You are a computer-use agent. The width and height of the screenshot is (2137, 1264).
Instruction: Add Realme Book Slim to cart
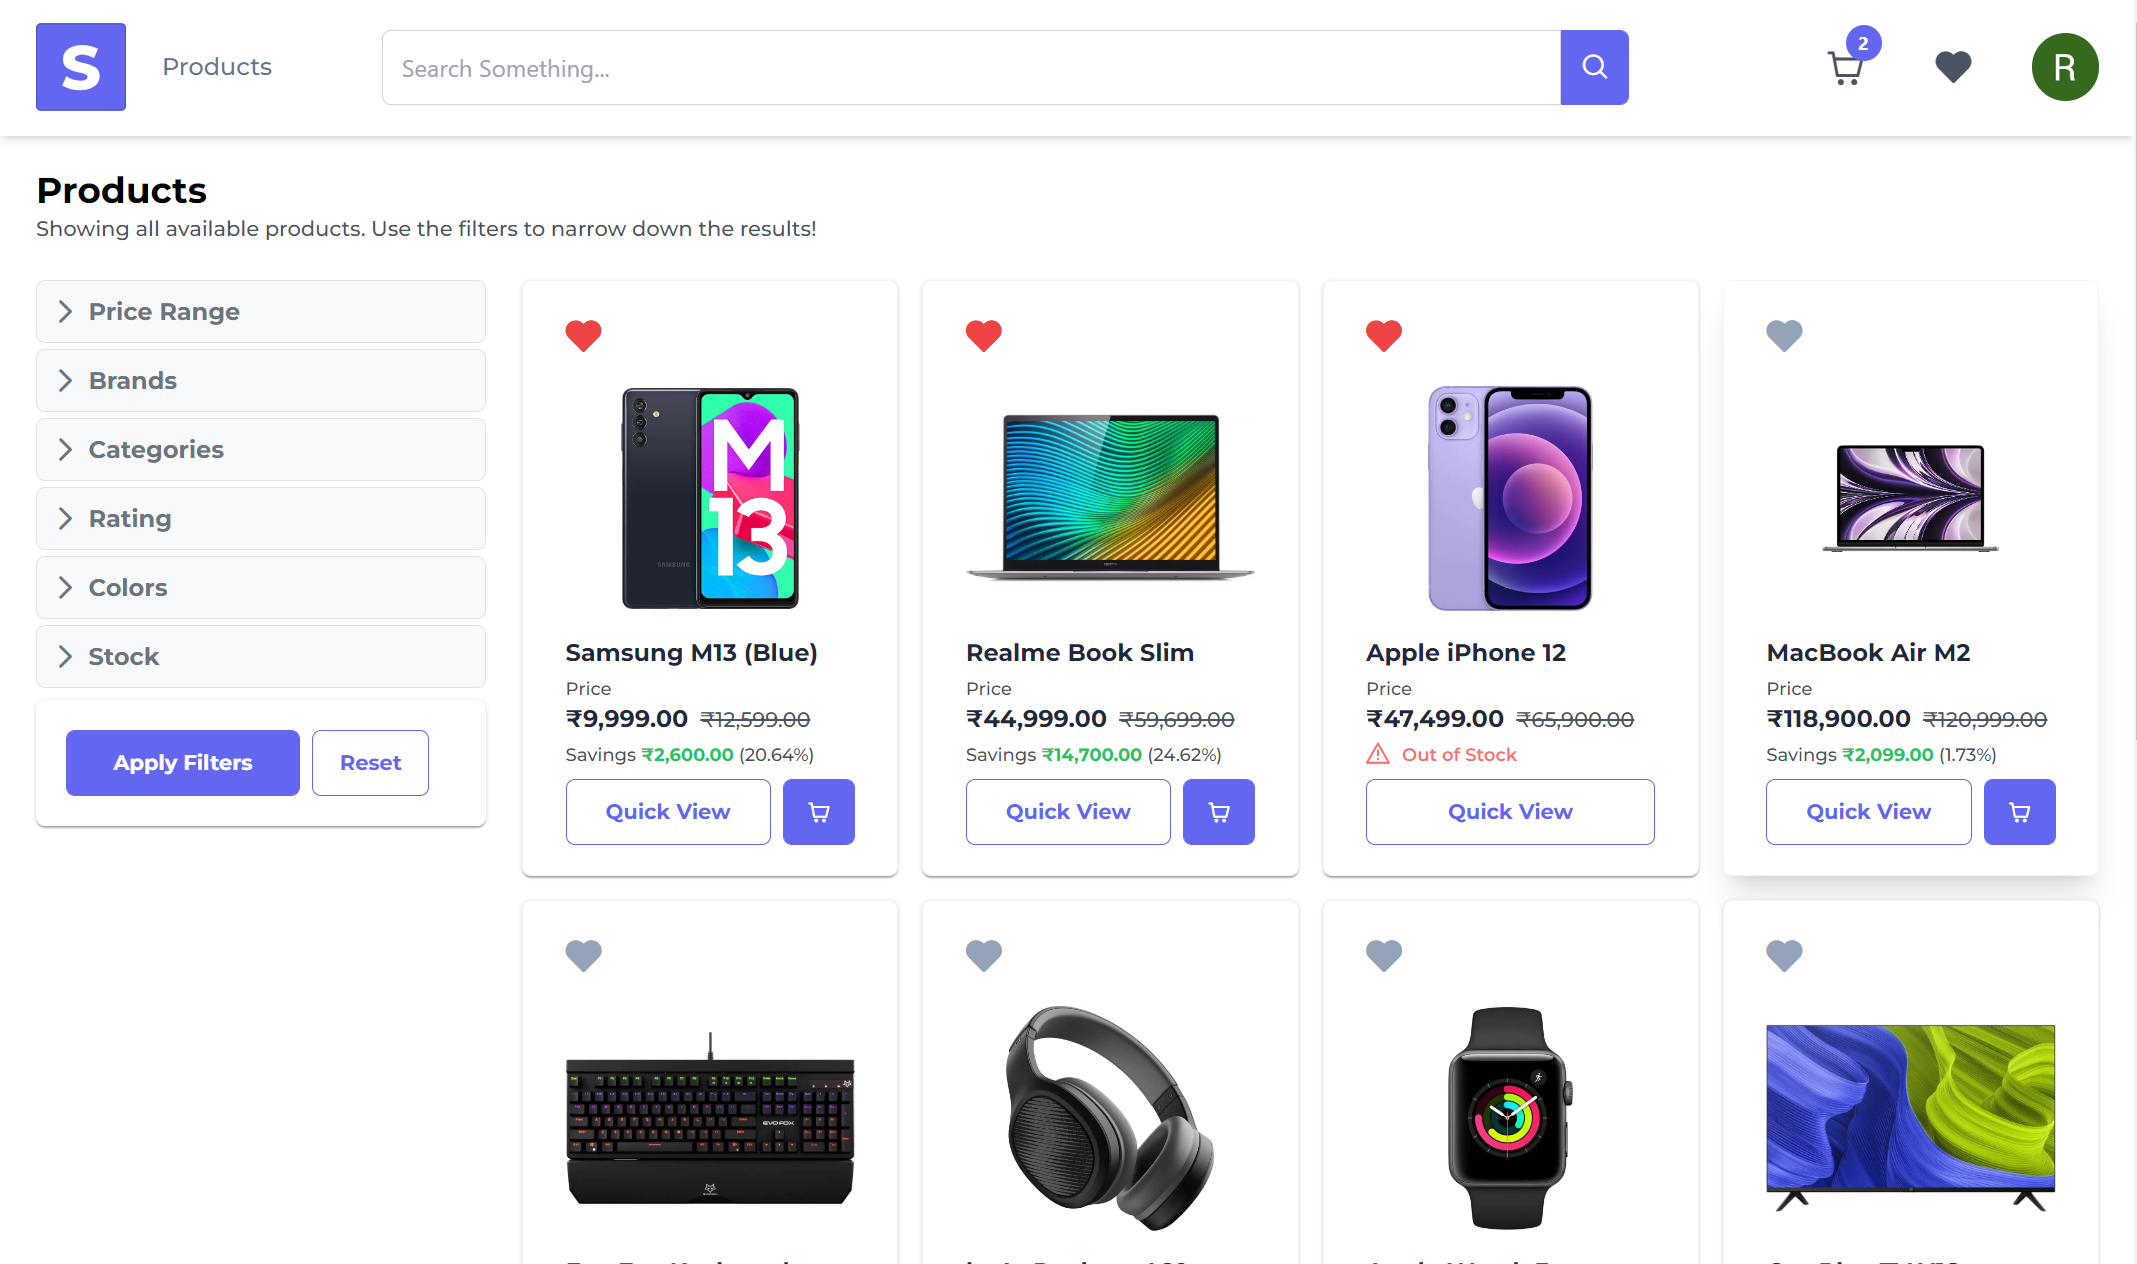[1218, 812]
